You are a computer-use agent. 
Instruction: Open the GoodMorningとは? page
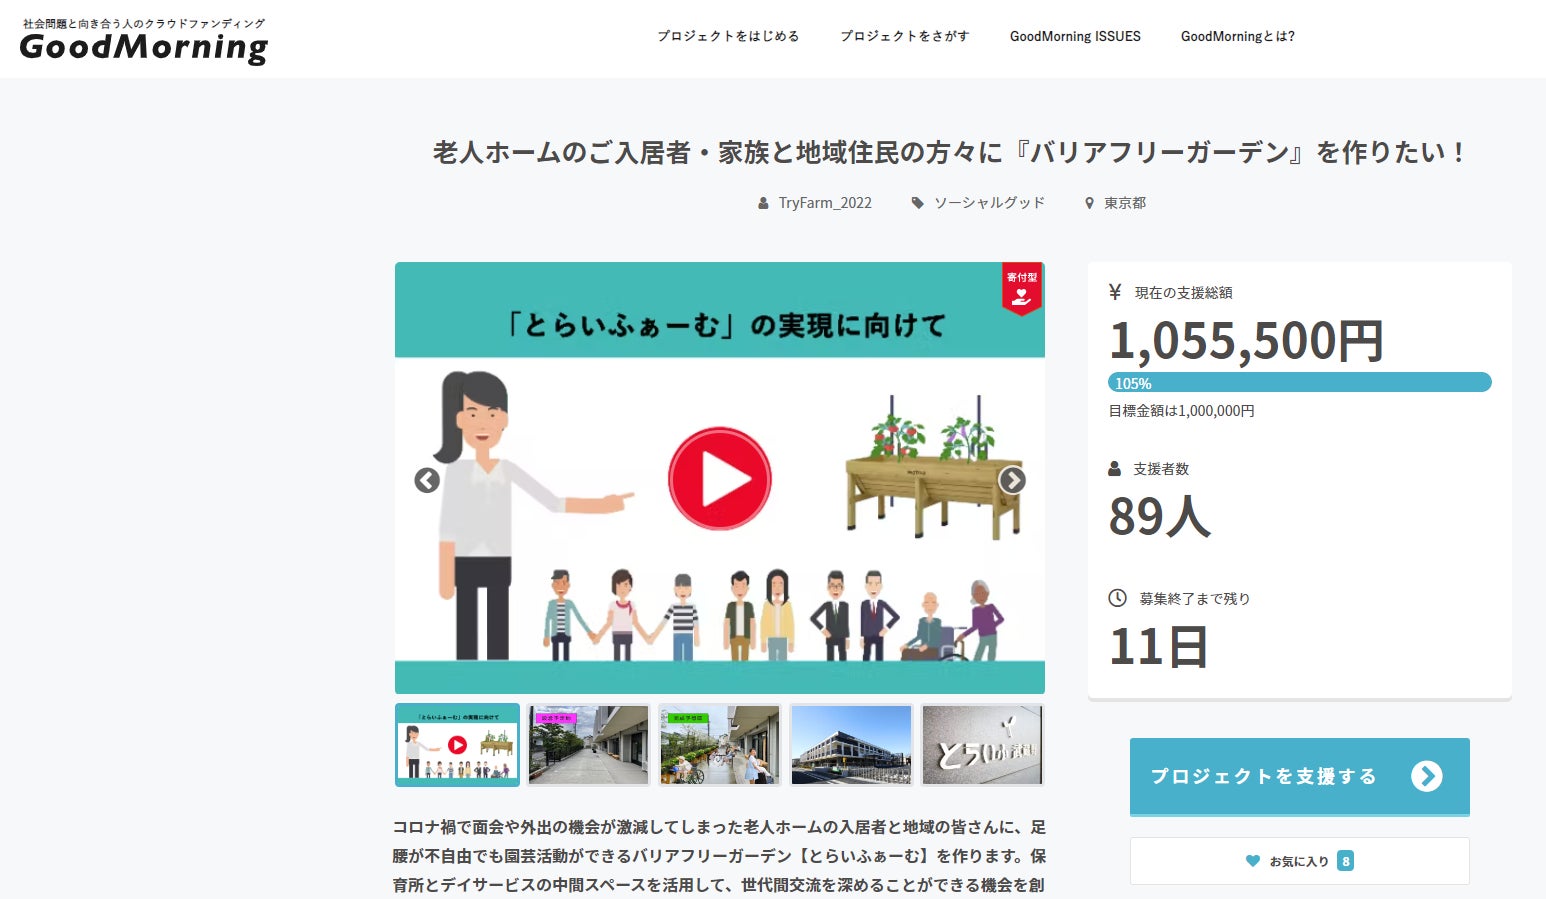pos(1237,36)
